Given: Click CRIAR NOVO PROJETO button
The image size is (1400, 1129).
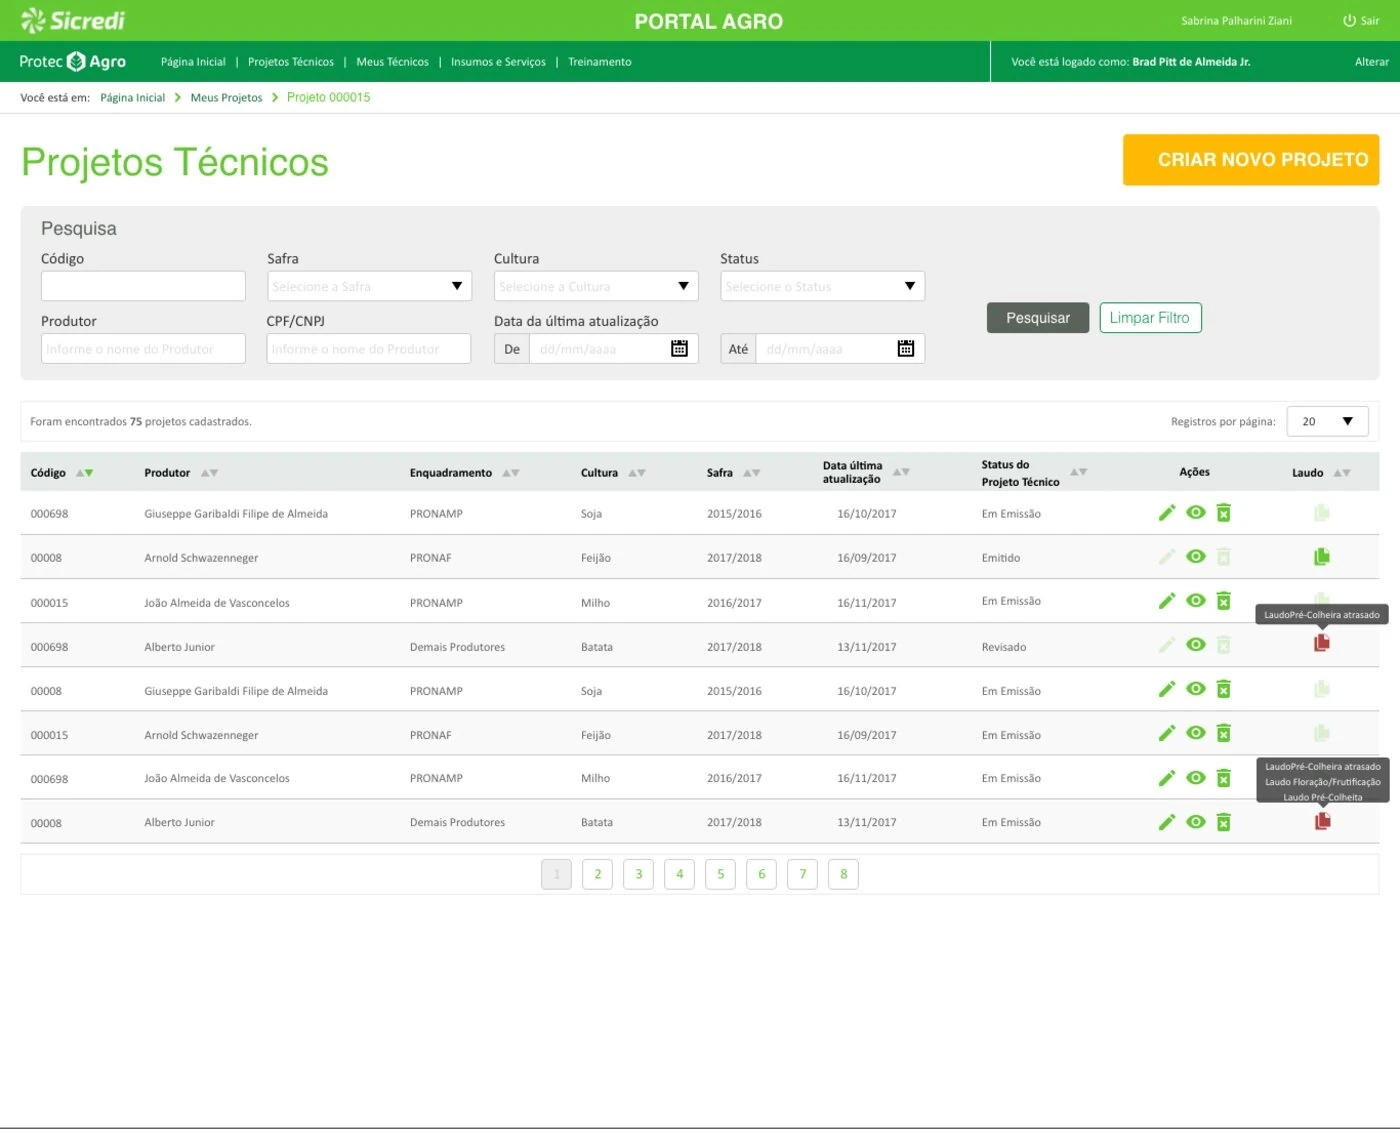Looking at the screenshot, I should 1251,160.
